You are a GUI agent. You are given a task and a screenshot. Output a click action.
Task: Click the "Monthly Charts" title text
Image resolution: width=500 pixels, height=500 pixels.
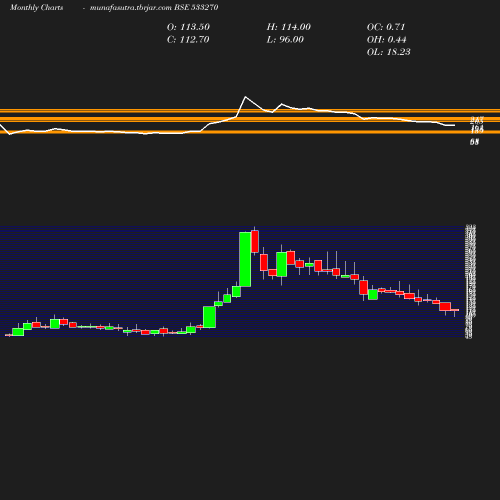point(37,7)
